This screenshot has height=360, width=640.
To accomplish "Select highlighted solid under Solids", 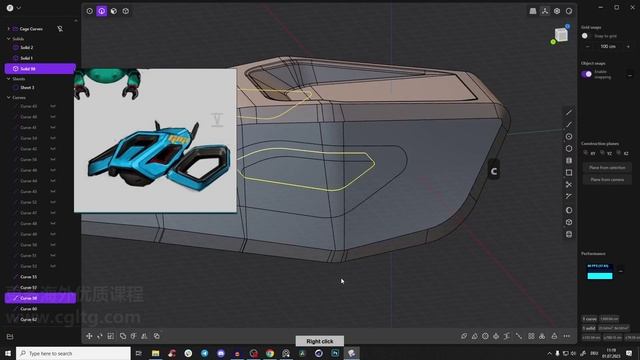I will 40,69.
